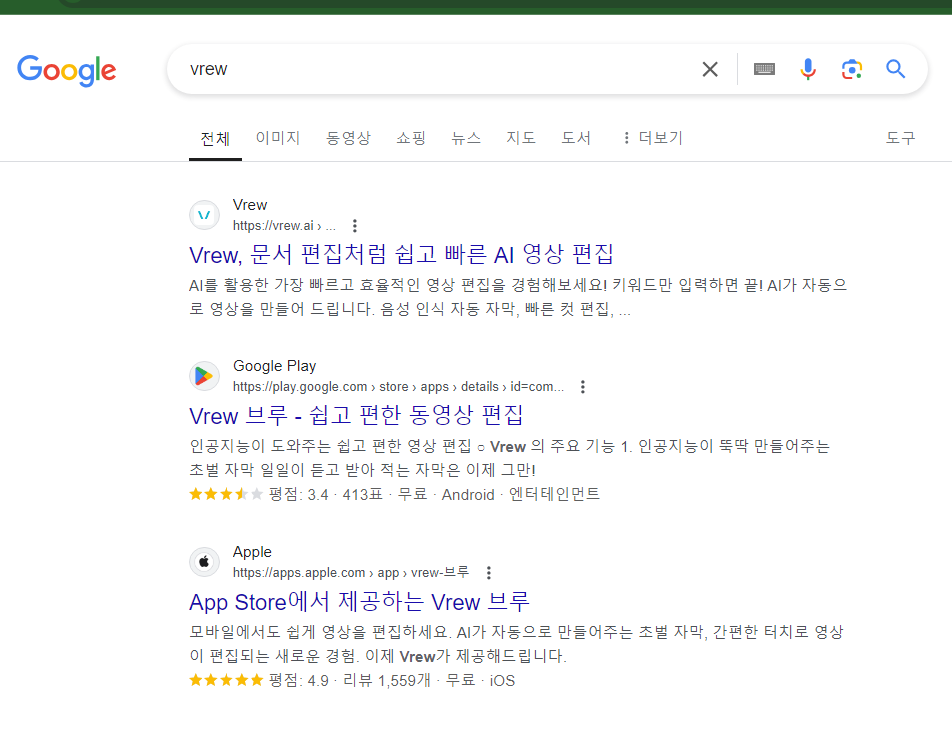The height and width of the screenshot is (729, 952).
Task: Clear the search query with X icon
Action: (x=710, y=69)
